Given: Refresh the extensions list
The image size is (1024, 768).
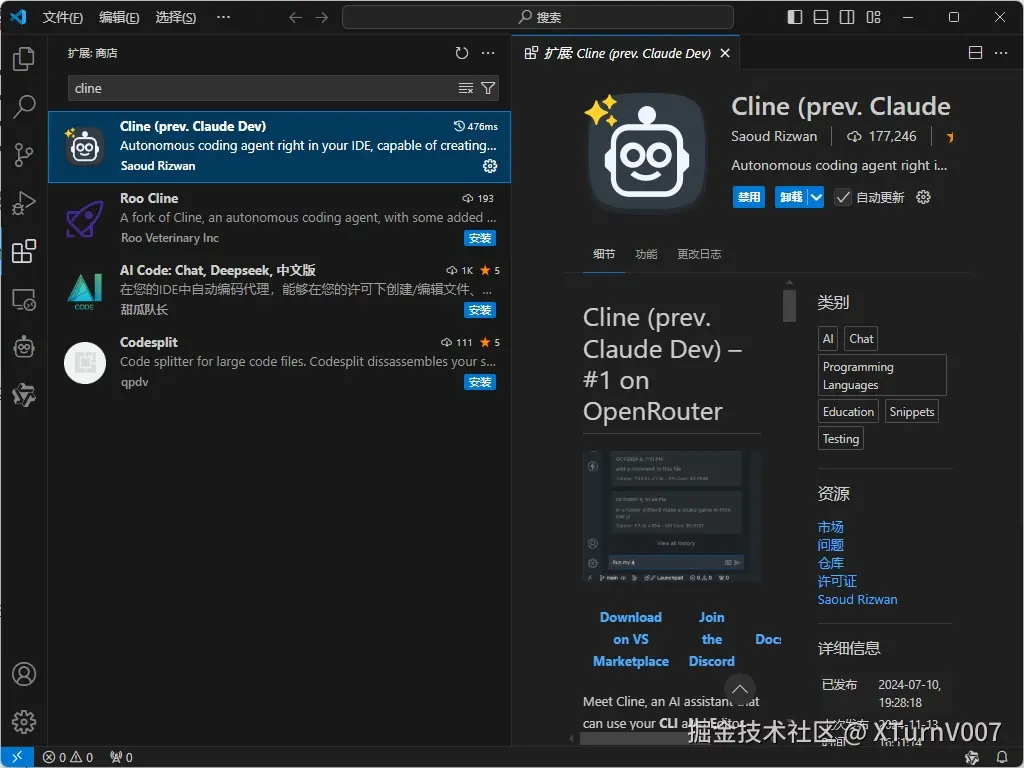Looking at the screenshot, I should [461, 53].
